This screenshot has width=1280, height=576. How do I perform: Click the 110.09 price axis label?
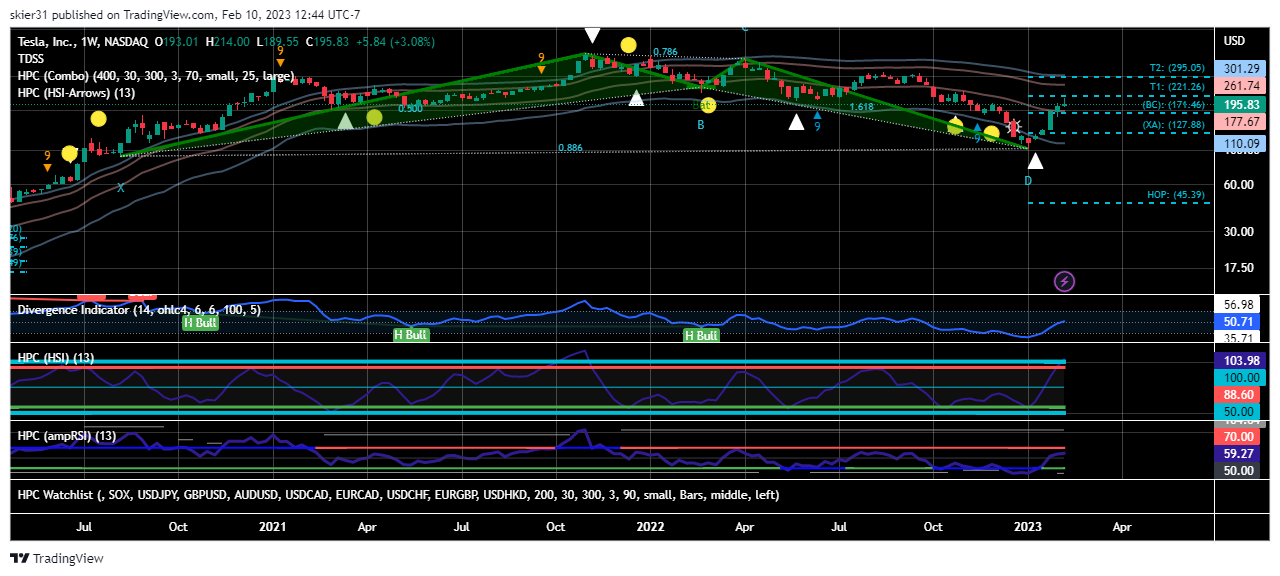[x=1241, y=144]
